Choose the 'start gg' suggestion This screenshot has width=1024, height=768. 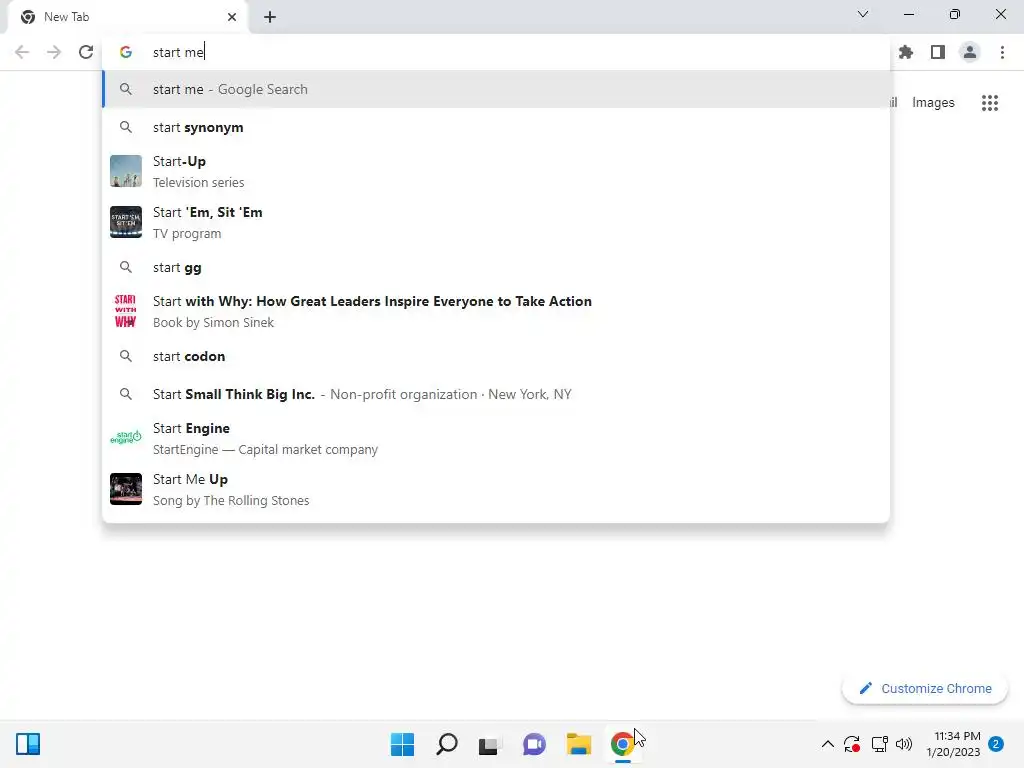496,267
